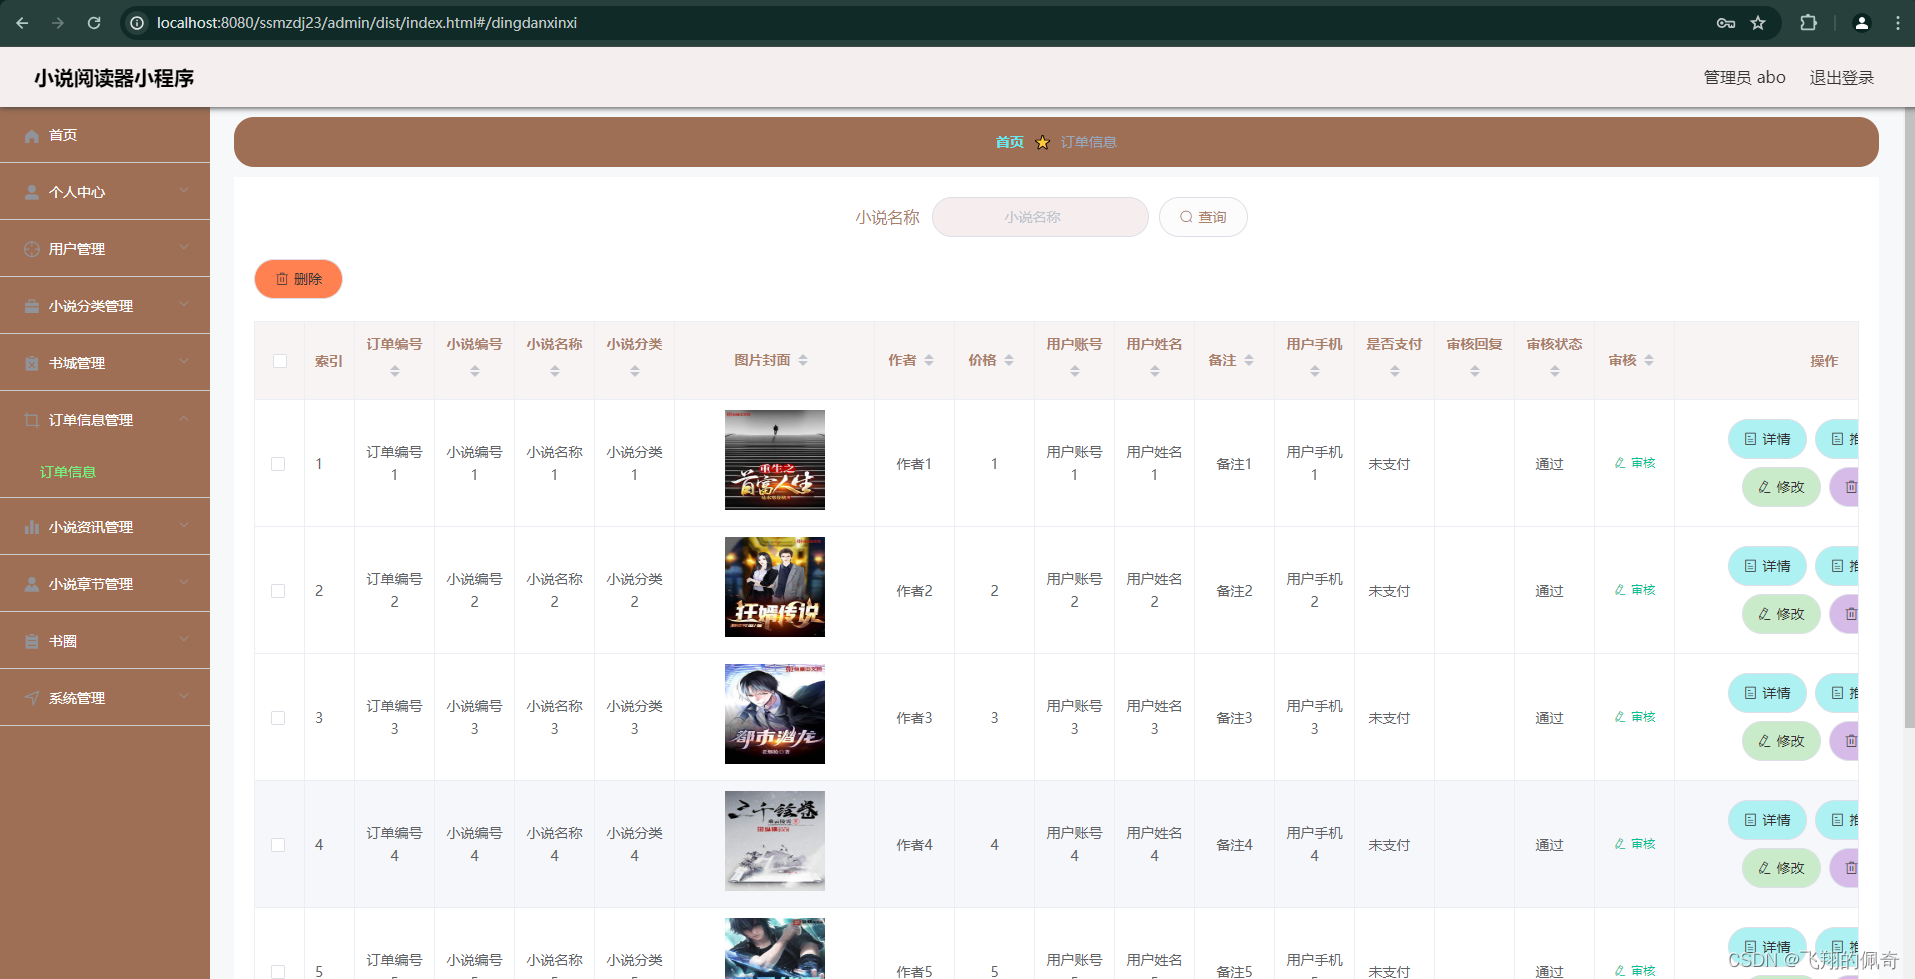Click 修改 button for row 2
1915x979 pixels.
point(1781,614)
